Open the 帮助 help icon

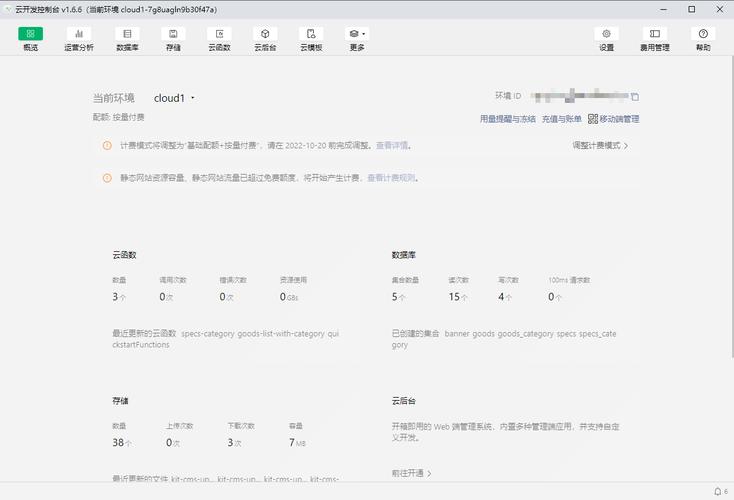click(x=703, y=34)
